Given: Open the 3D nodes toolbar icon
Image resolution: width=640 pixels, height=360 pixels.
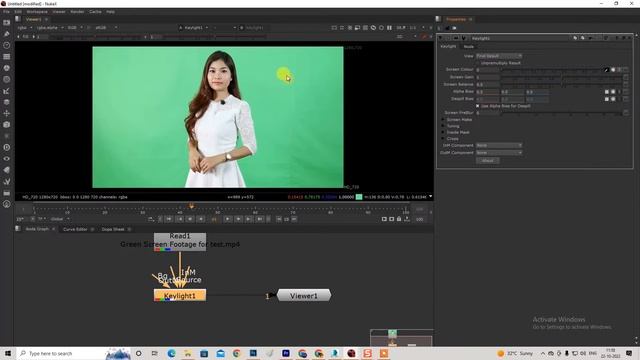Looking at the screenshot, I should 7,124.
